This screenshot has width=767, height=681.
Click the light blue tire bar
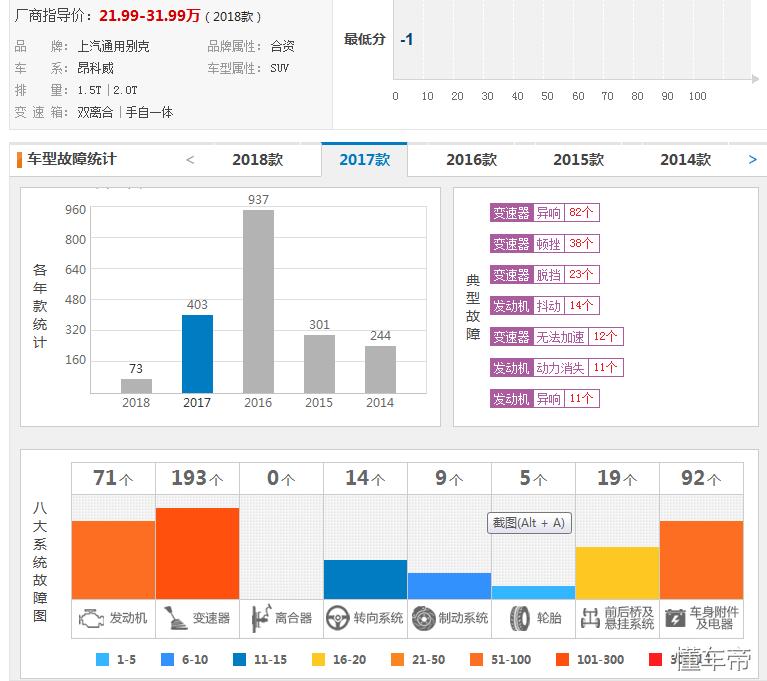(x=534, y=592)
